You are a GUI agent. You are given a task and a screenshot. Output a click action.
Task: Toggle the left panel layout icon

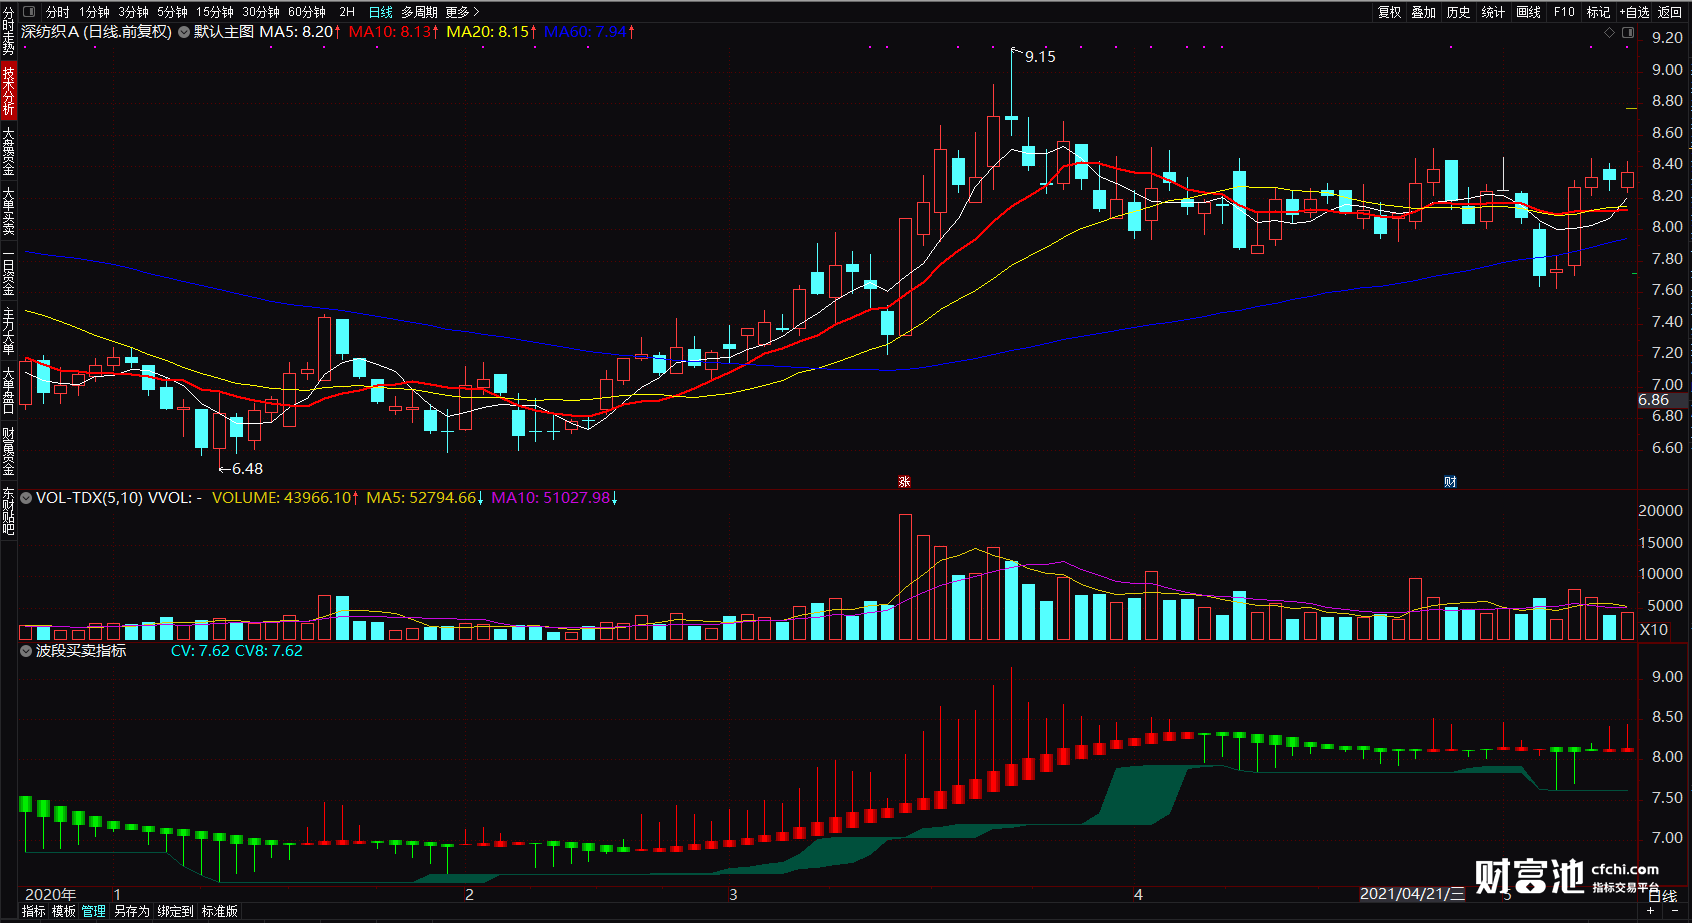28,12
